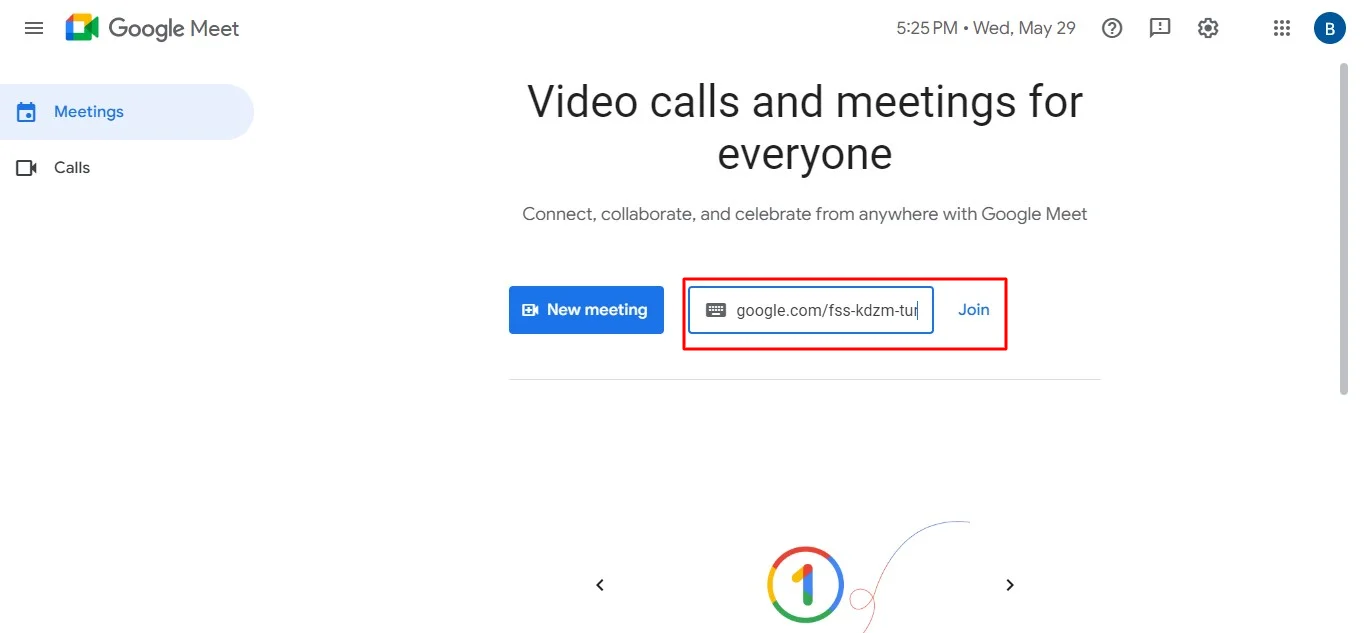Go to previous carousel slide arrow
This screenshot has height=633, width=1364.
pos(600,585)
